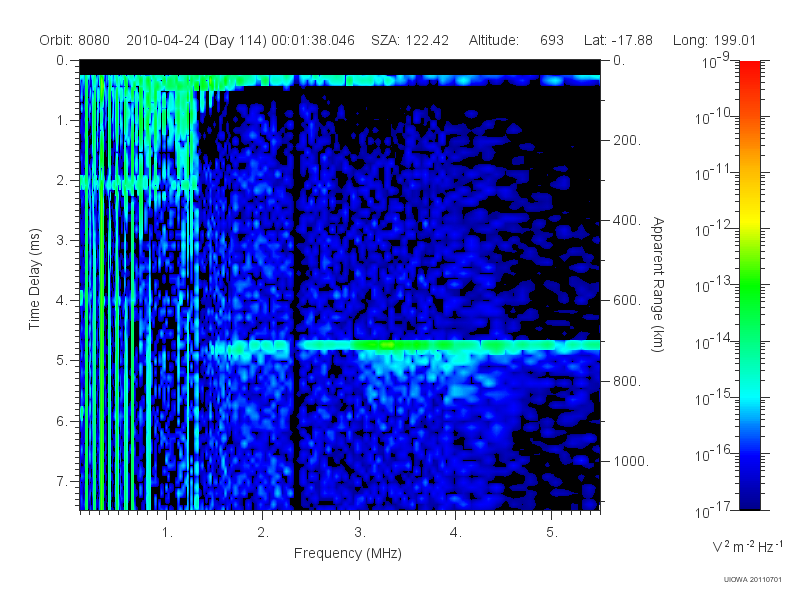
Task: Click the '5.' tick on Frequency axis
Action: click(x=552, y=533)
